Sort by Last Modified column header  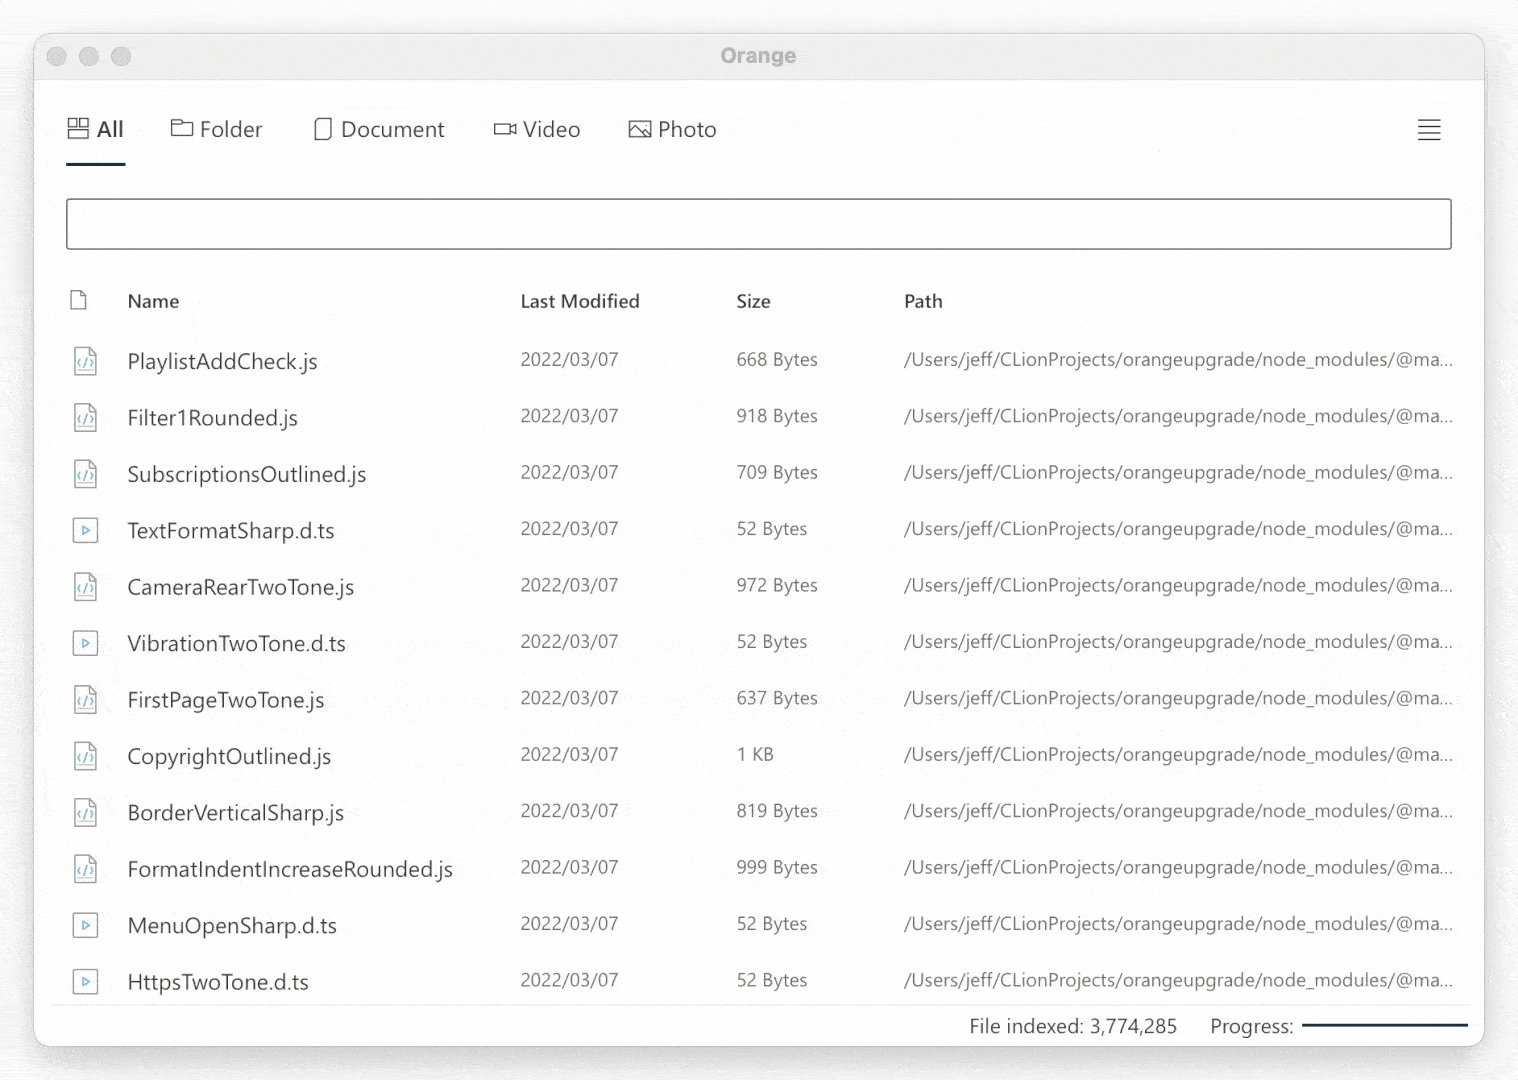click(580, 302)
